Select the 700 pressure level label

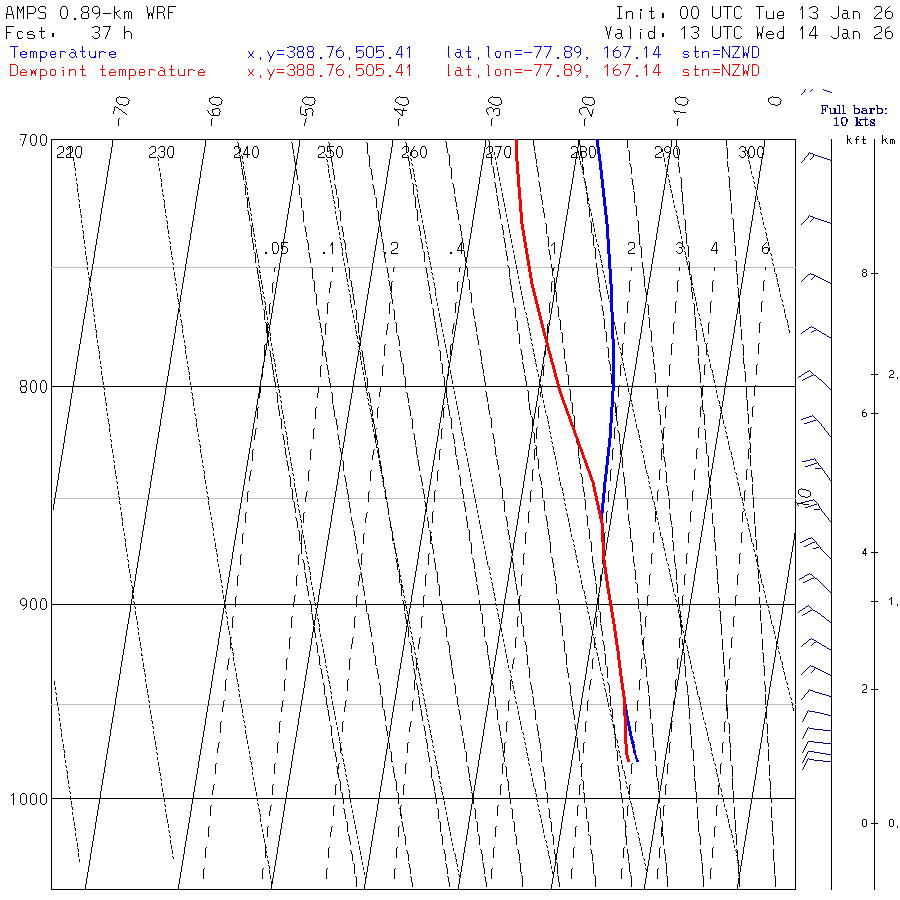point(33,140)
